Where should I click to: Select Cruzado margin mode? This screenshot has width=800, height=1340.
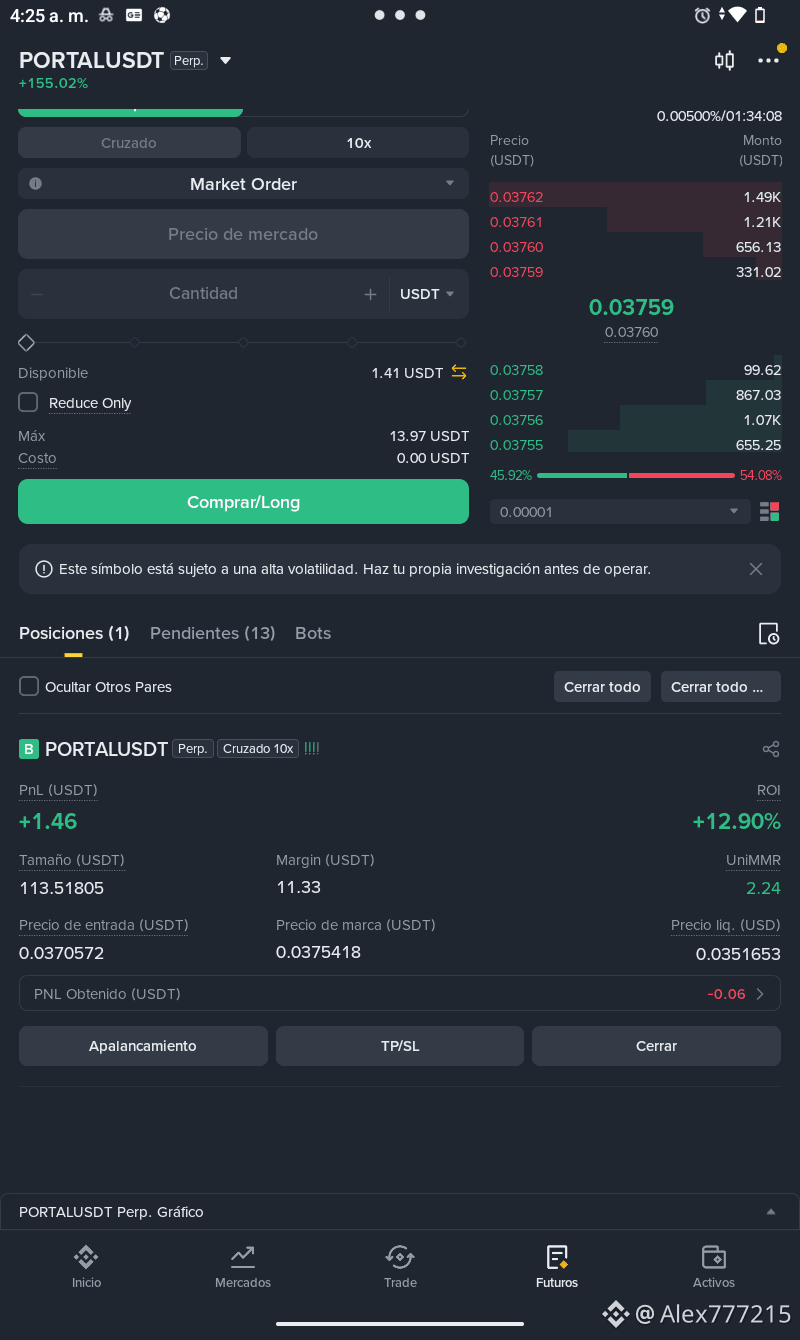(129, 143)
